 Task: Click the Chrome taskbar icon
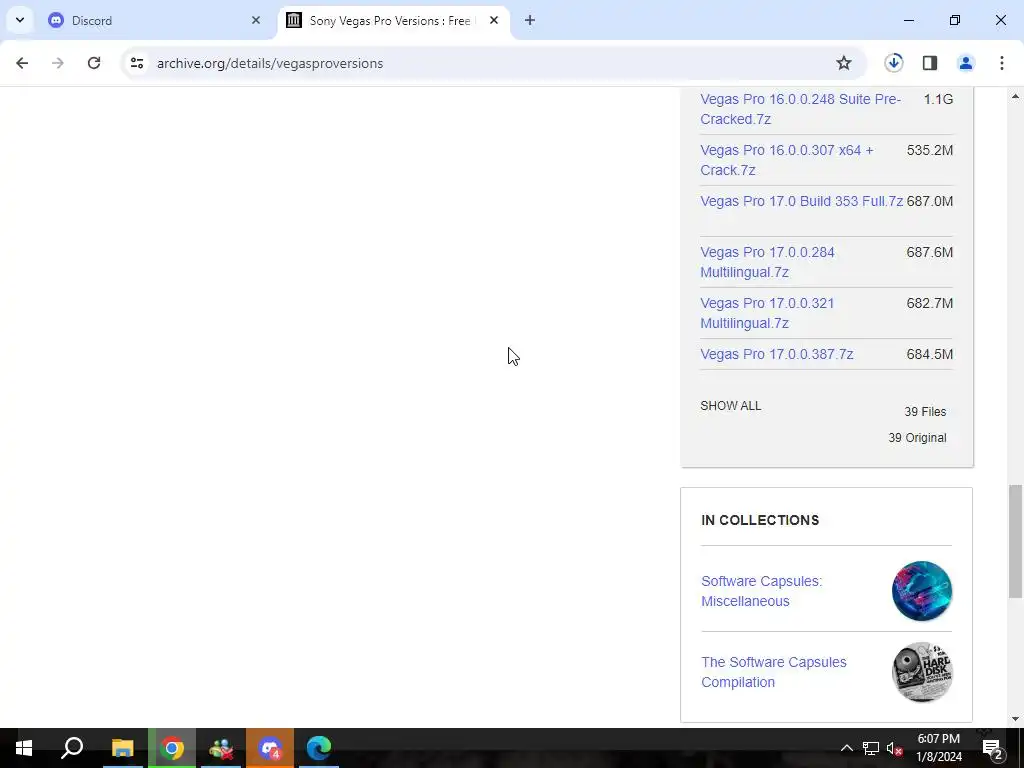[x=172, y=748]
